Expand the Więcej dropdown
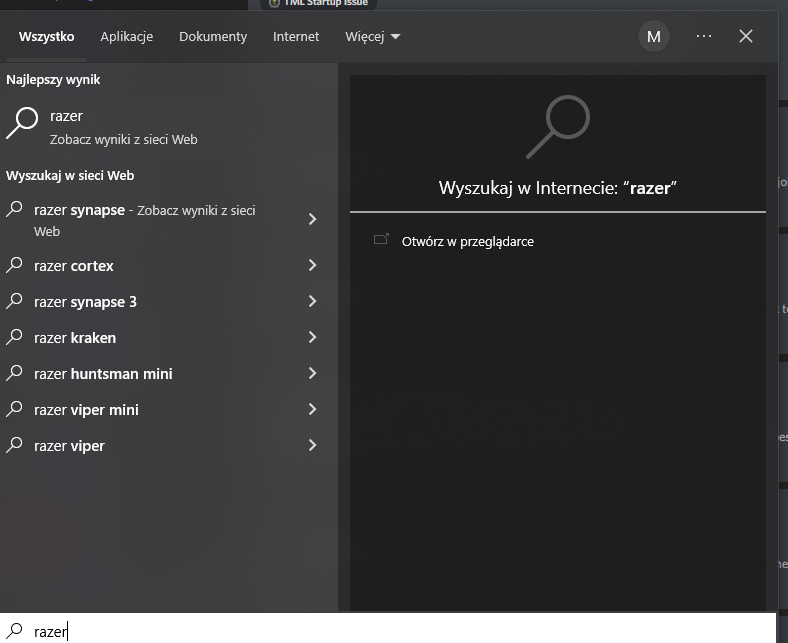 click(x=372, y=37)
